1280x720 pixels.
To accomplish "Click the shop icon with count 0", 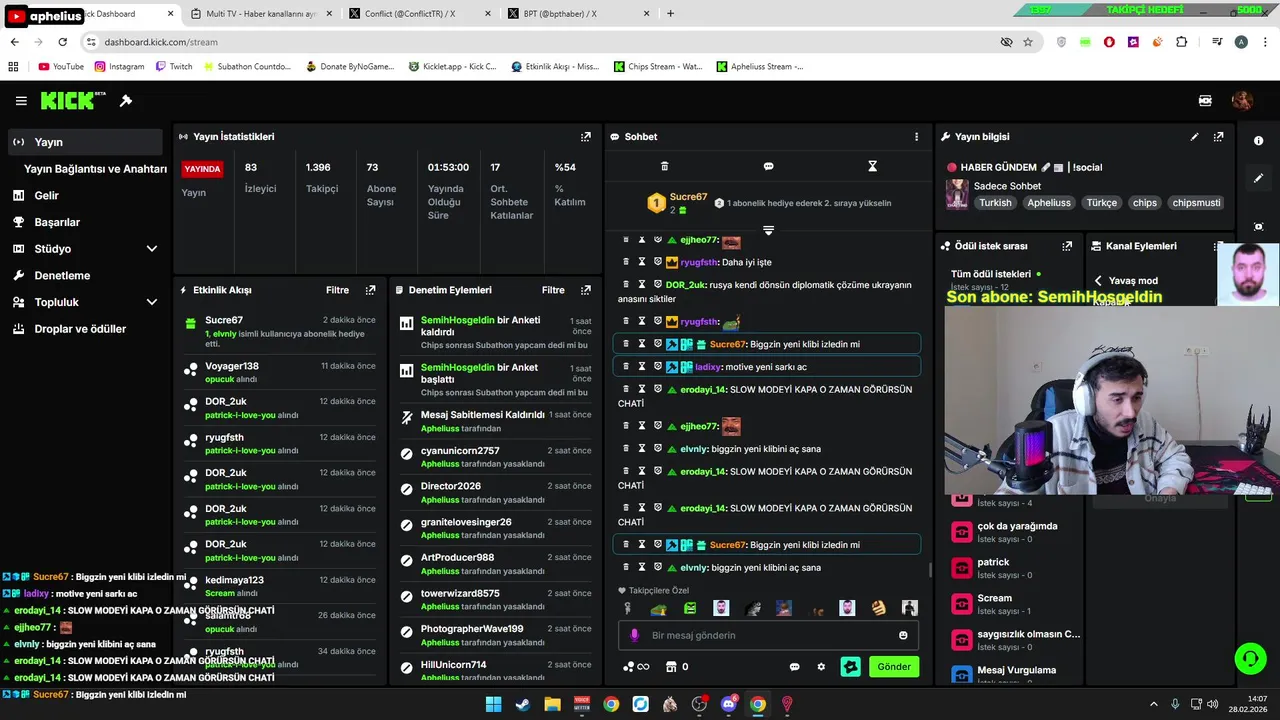I will [x=677, y=667].
